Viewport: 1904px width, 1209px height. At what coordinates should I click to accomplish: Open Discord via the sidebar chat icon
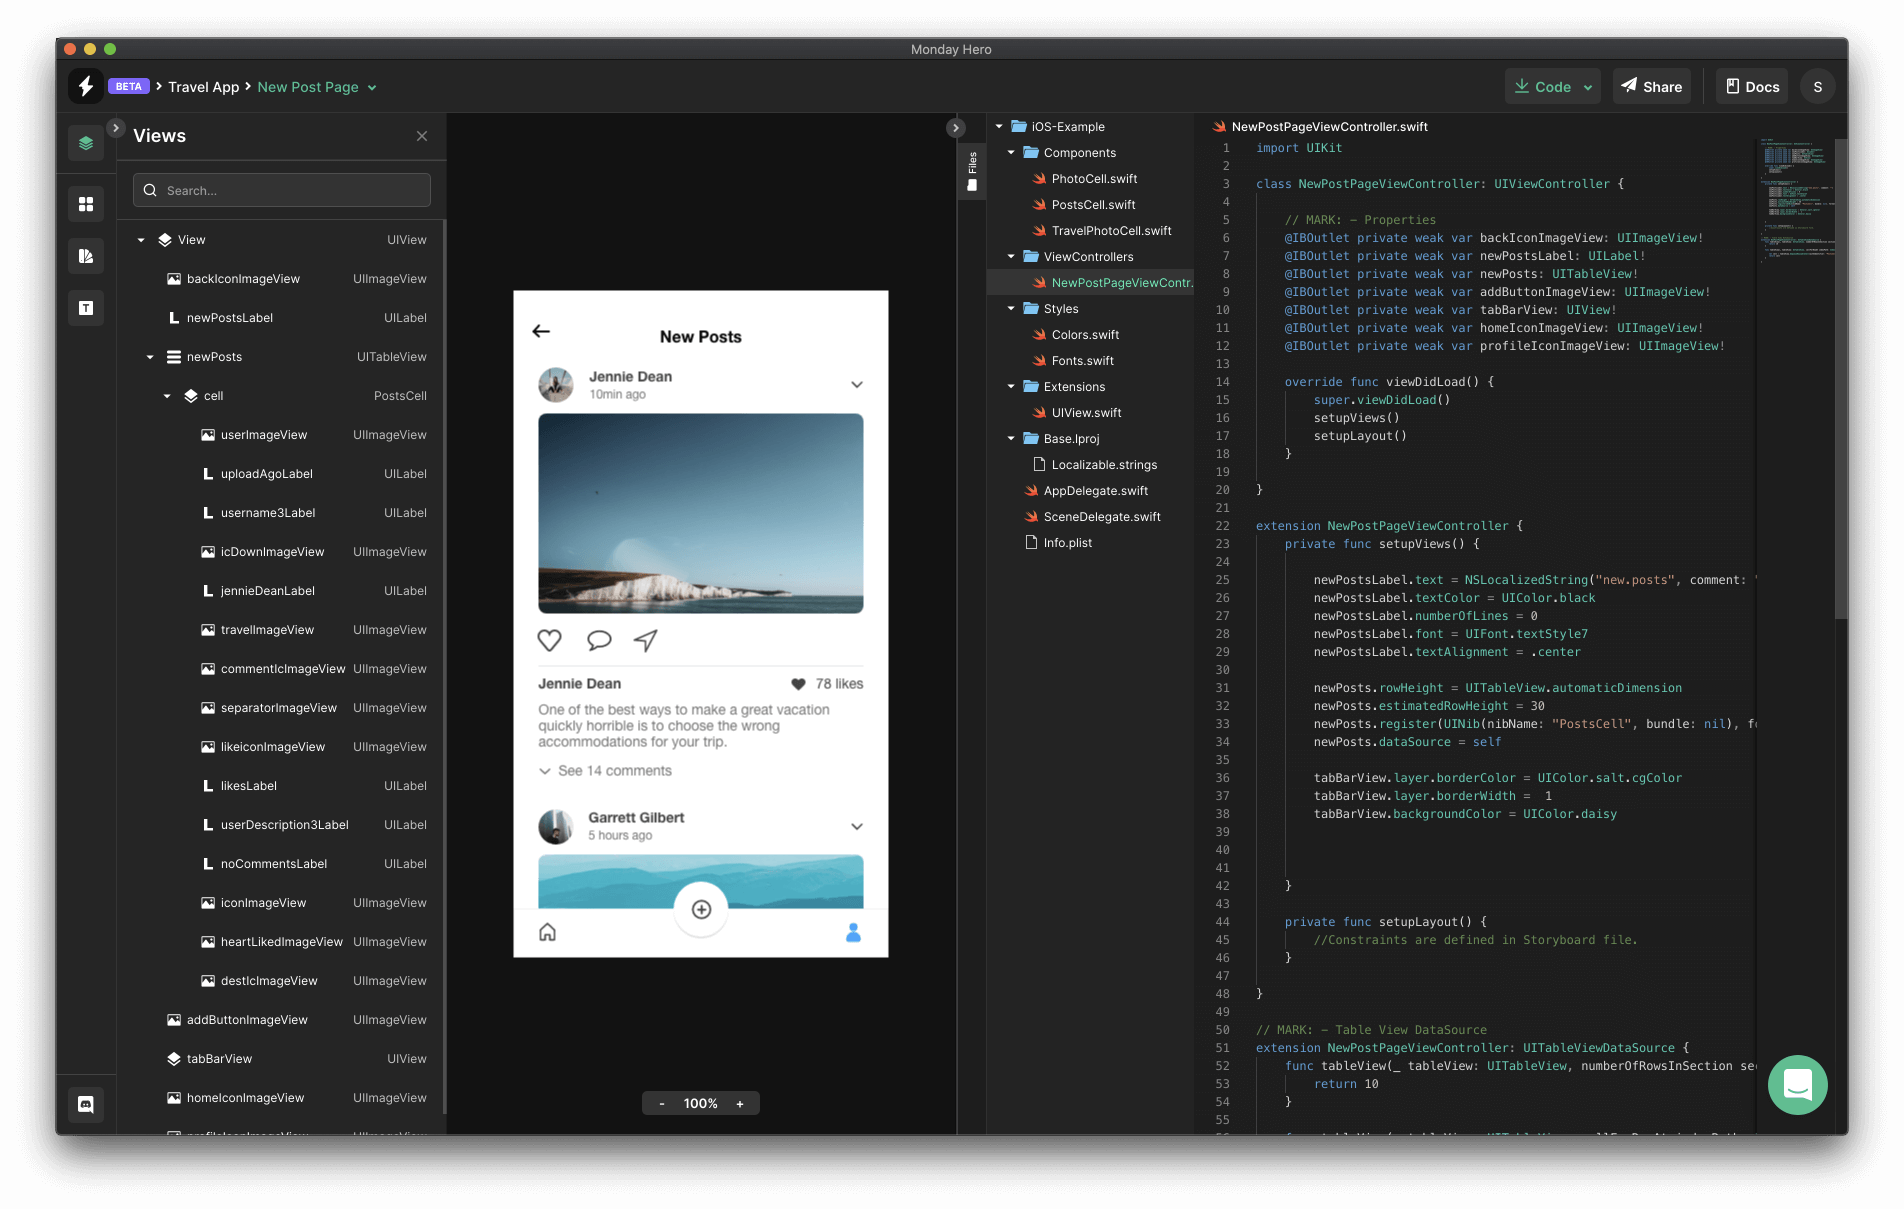point(86,1105)
